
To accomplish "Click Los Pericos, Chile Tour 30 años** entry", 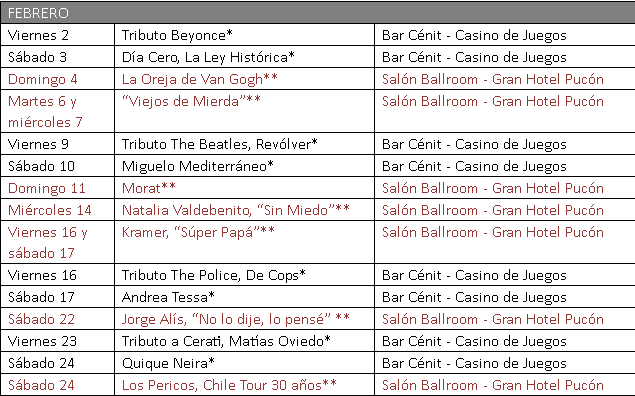I will 229,385.
